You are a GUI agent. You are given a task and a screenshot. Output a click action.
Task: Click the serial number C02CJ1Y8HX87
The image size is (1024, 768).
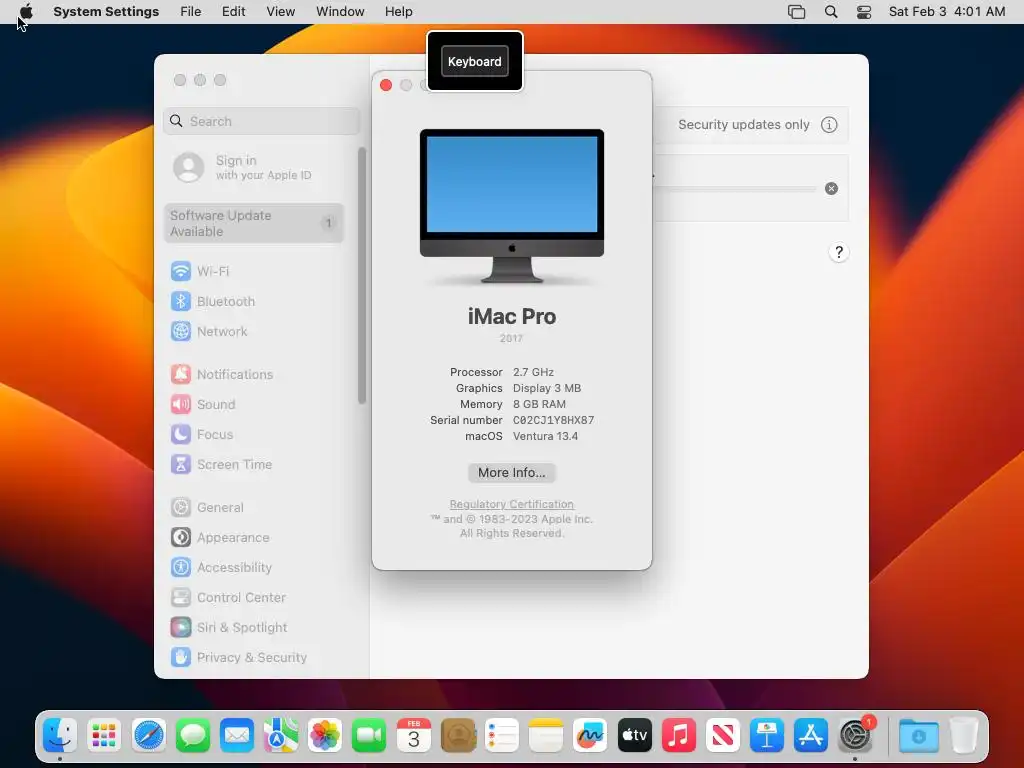[x=553, y=420]
